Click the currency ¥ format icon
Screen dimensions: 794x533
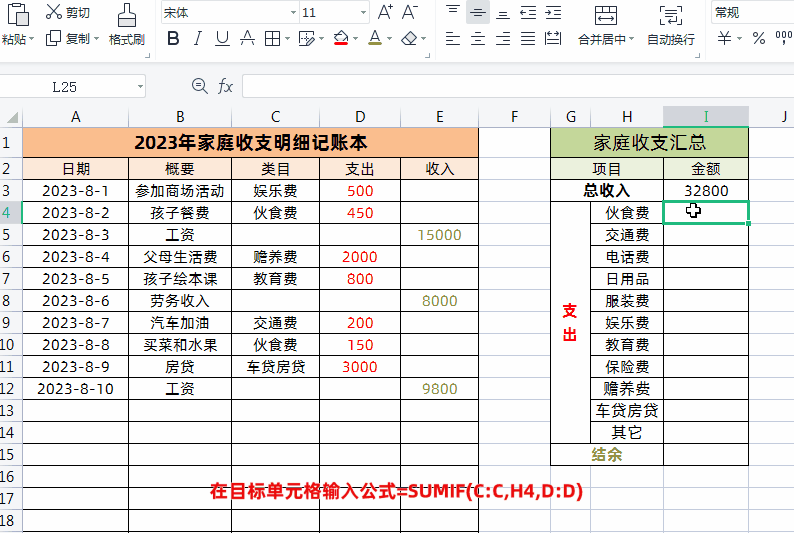coord(725,38)
